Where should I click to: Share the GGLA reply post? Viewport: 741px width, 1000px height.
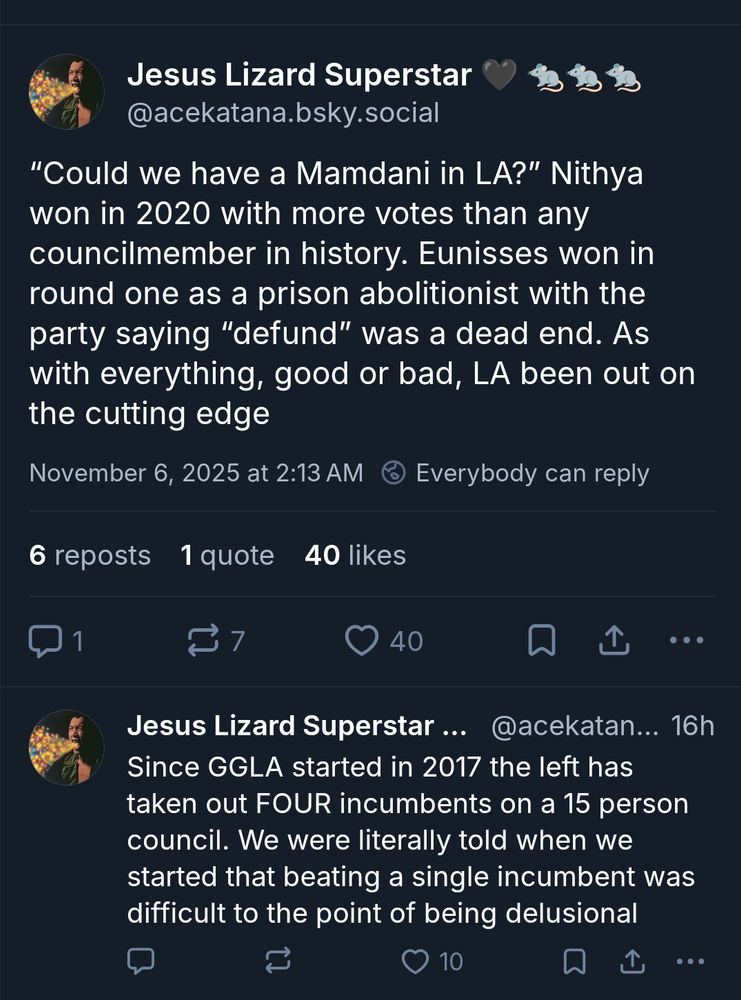point(632,962)
